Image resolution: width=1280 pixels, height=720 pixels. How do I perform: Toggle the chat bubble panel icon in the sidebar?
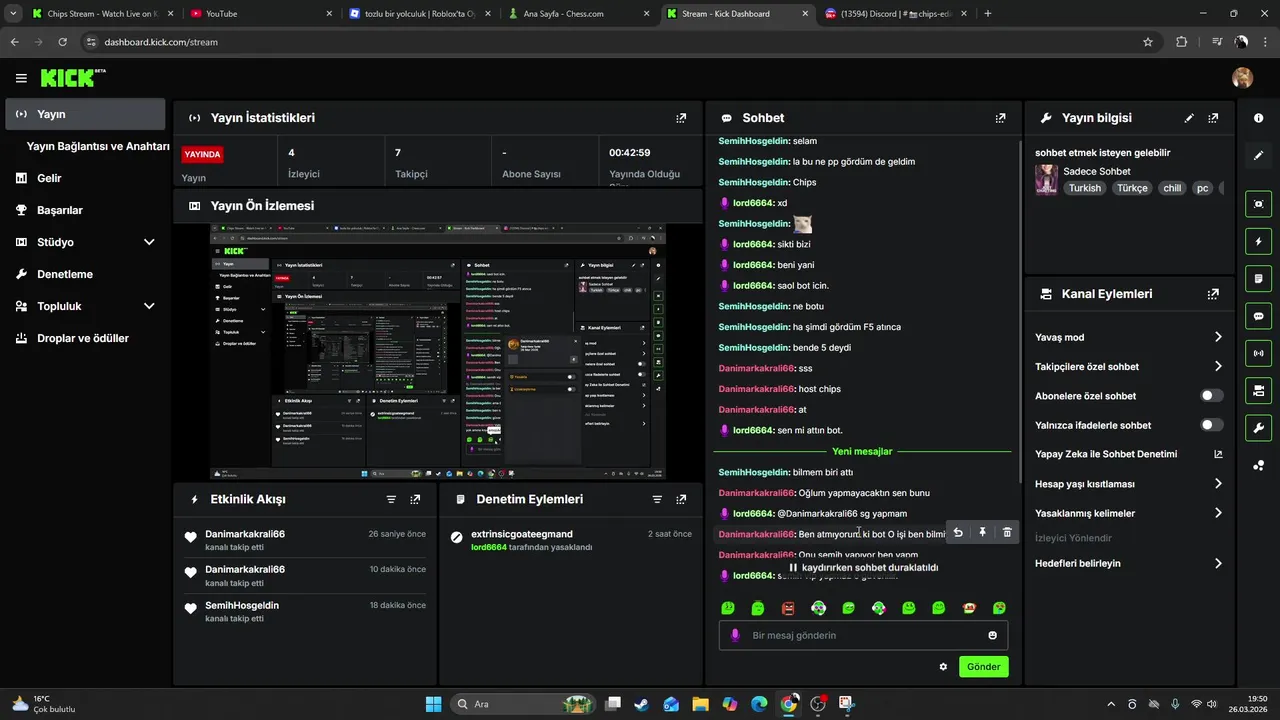pyautogui.click(x=1258, y=315)
